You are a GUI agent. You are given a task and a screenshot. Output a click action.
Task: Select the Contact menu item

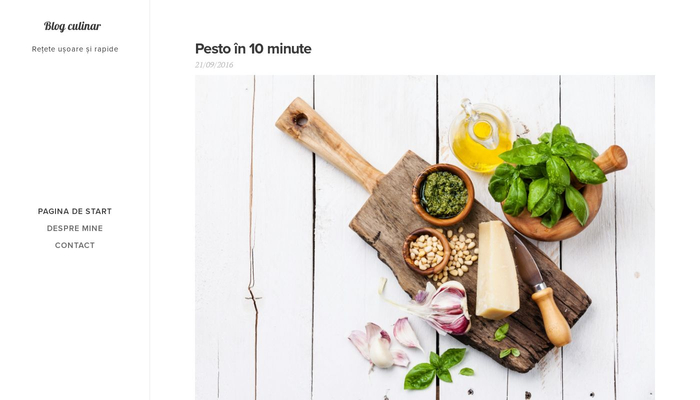75,245
